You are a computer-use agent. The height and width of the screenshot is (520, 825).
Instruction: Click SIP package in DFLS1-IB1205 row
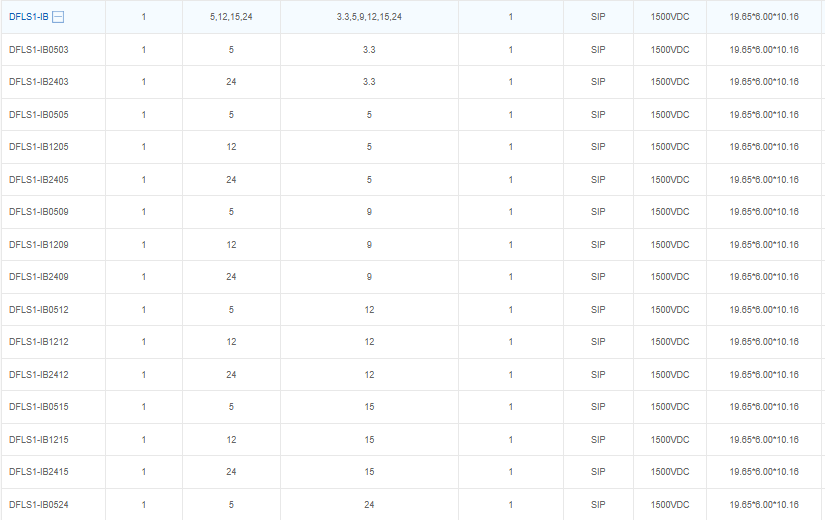point(598,147)
